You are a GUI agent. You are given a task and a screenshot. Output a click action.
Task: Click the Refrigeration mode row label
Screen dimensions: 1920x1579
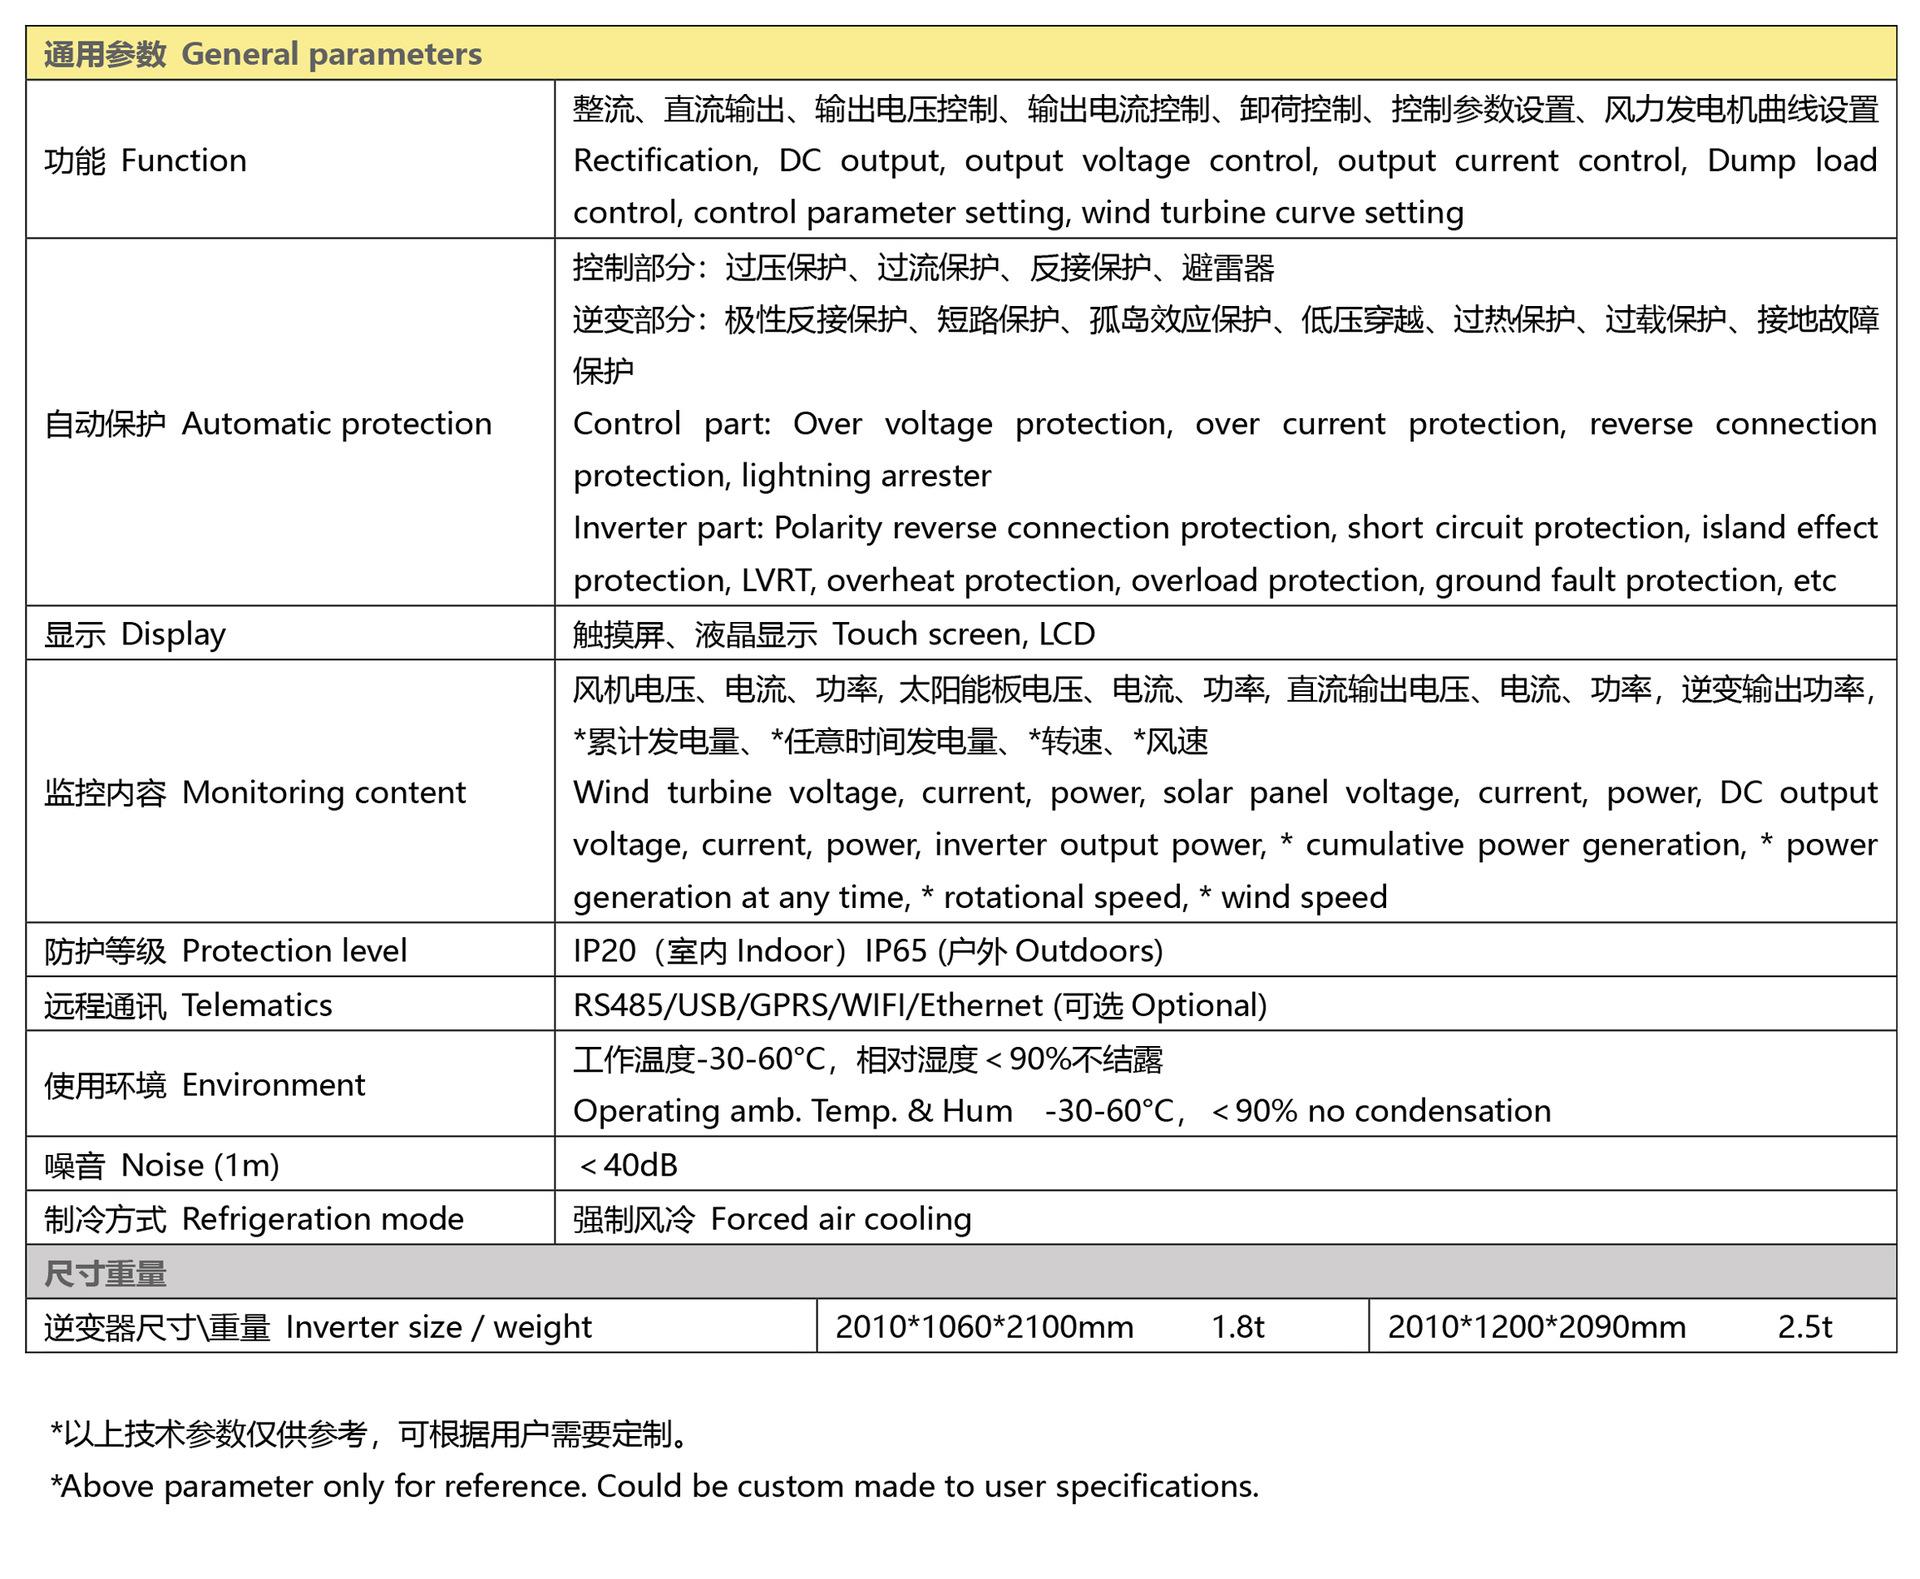click(x=252, y=1219)
